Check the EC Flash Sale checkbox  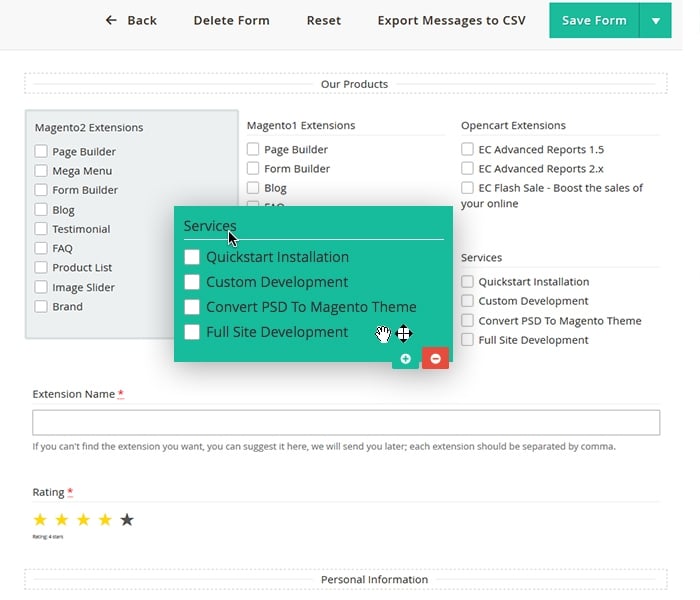point(467,188)
